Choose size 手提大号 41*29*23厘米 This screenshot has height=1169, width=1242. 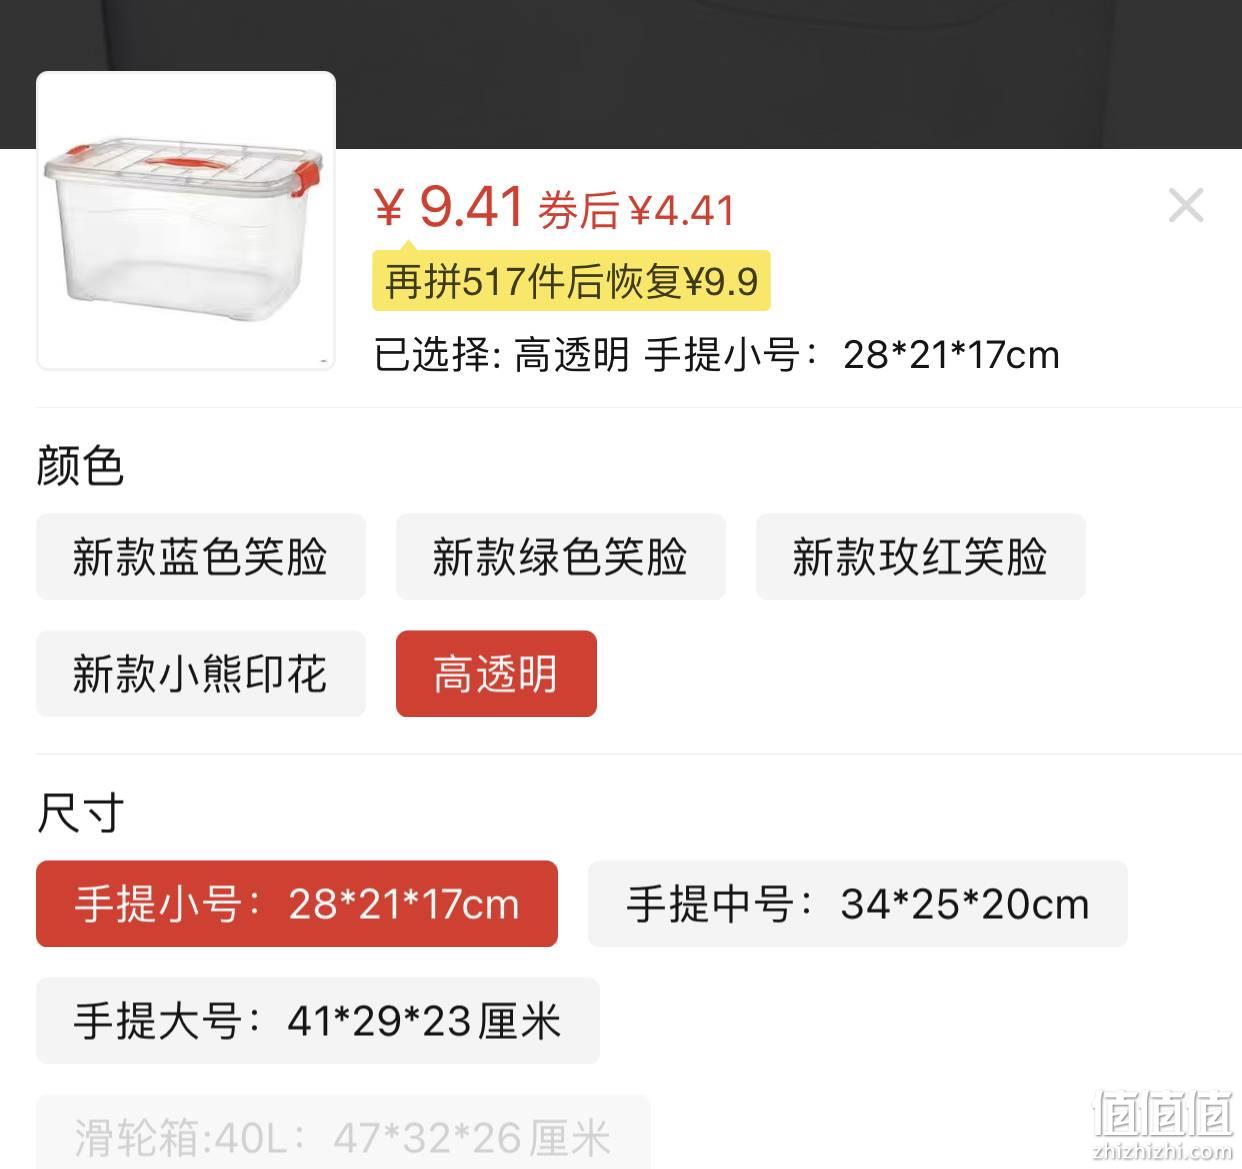coord(318,1021)
